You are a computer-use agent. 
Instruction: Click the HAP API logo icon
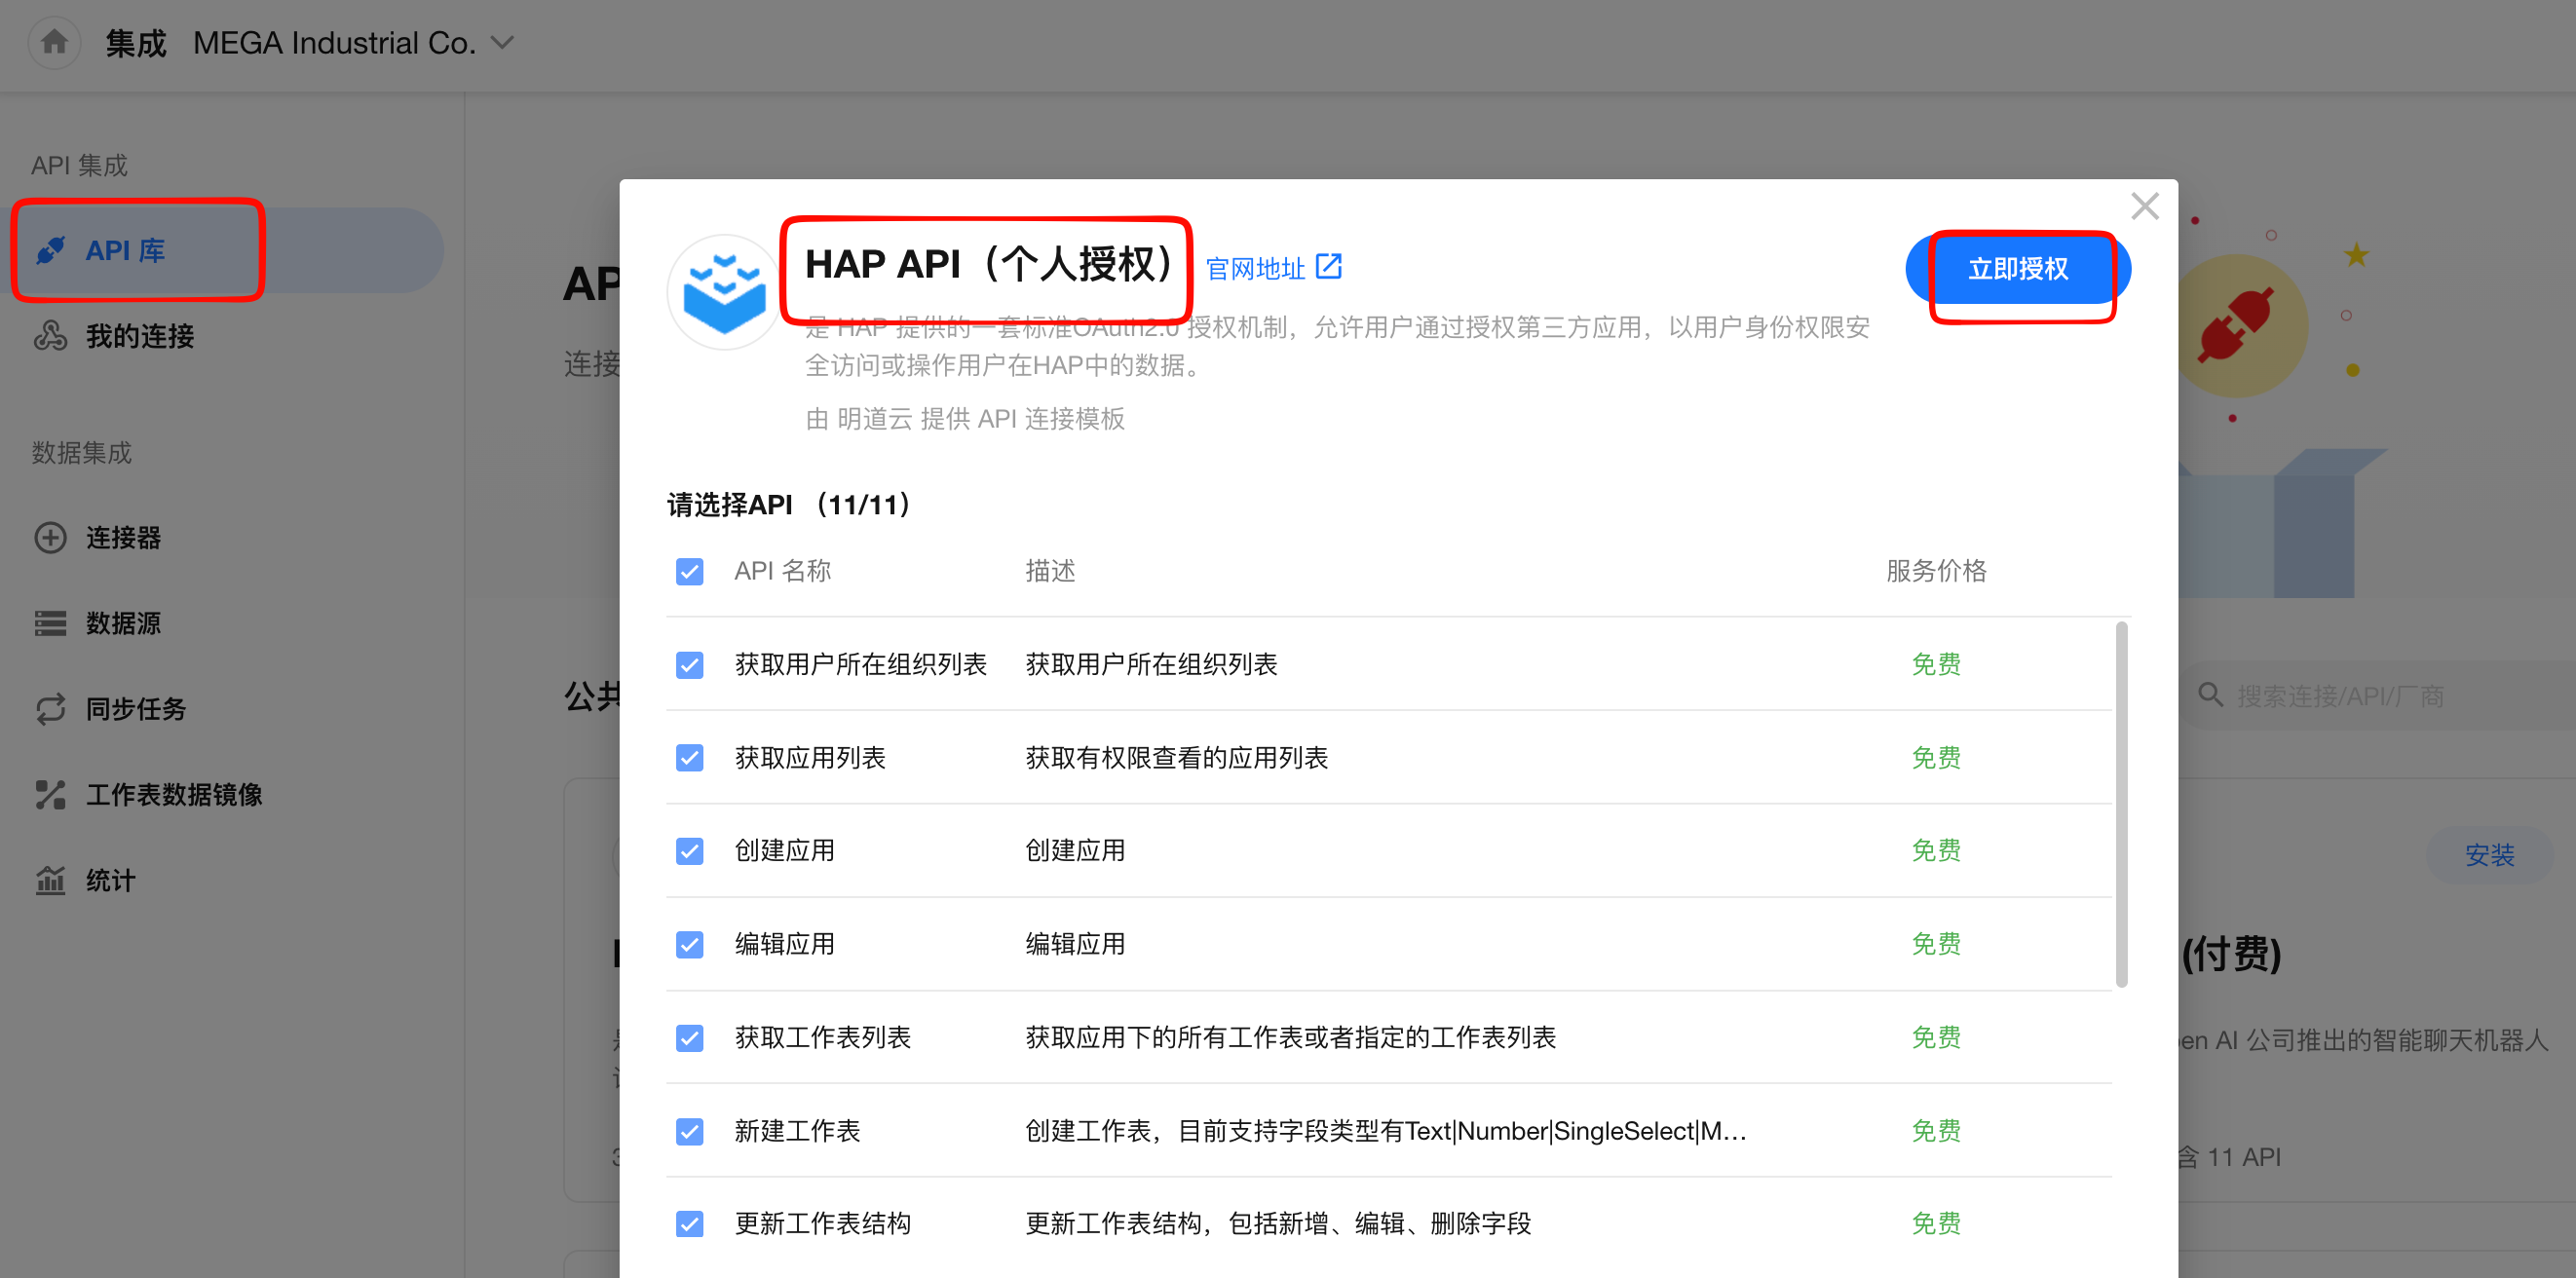click(x=724, y=293)
